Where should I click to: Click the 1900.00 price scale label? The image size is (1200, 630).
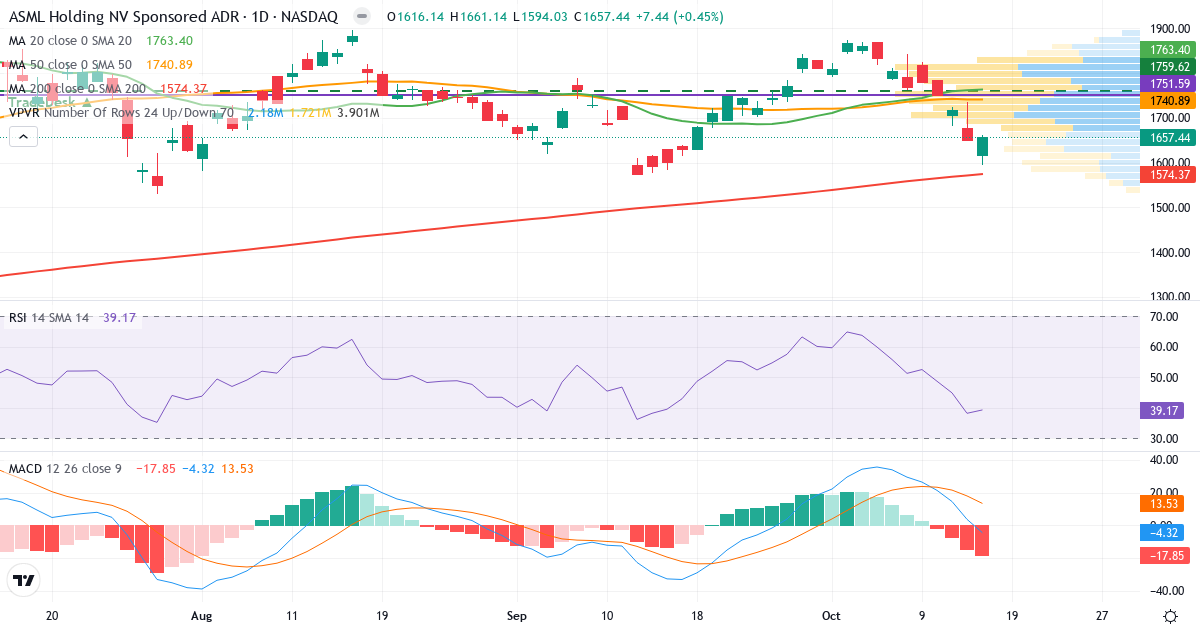(x=1168, y=29)
